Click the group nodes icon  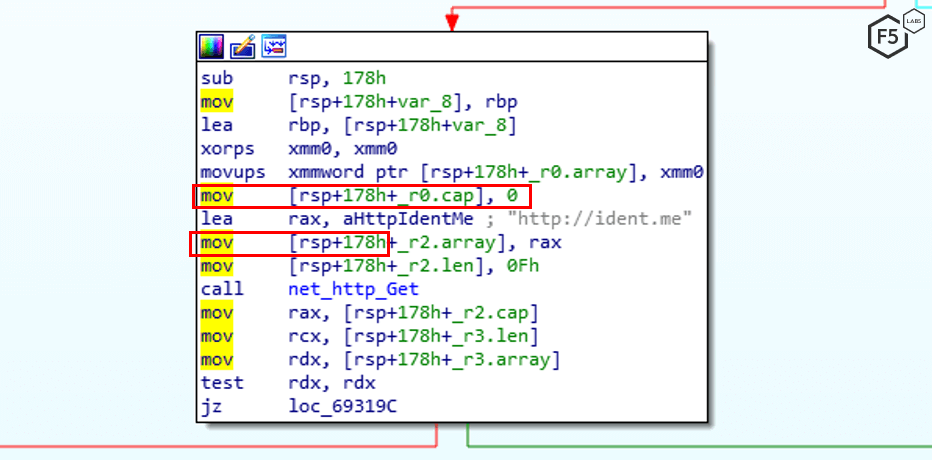273,46
